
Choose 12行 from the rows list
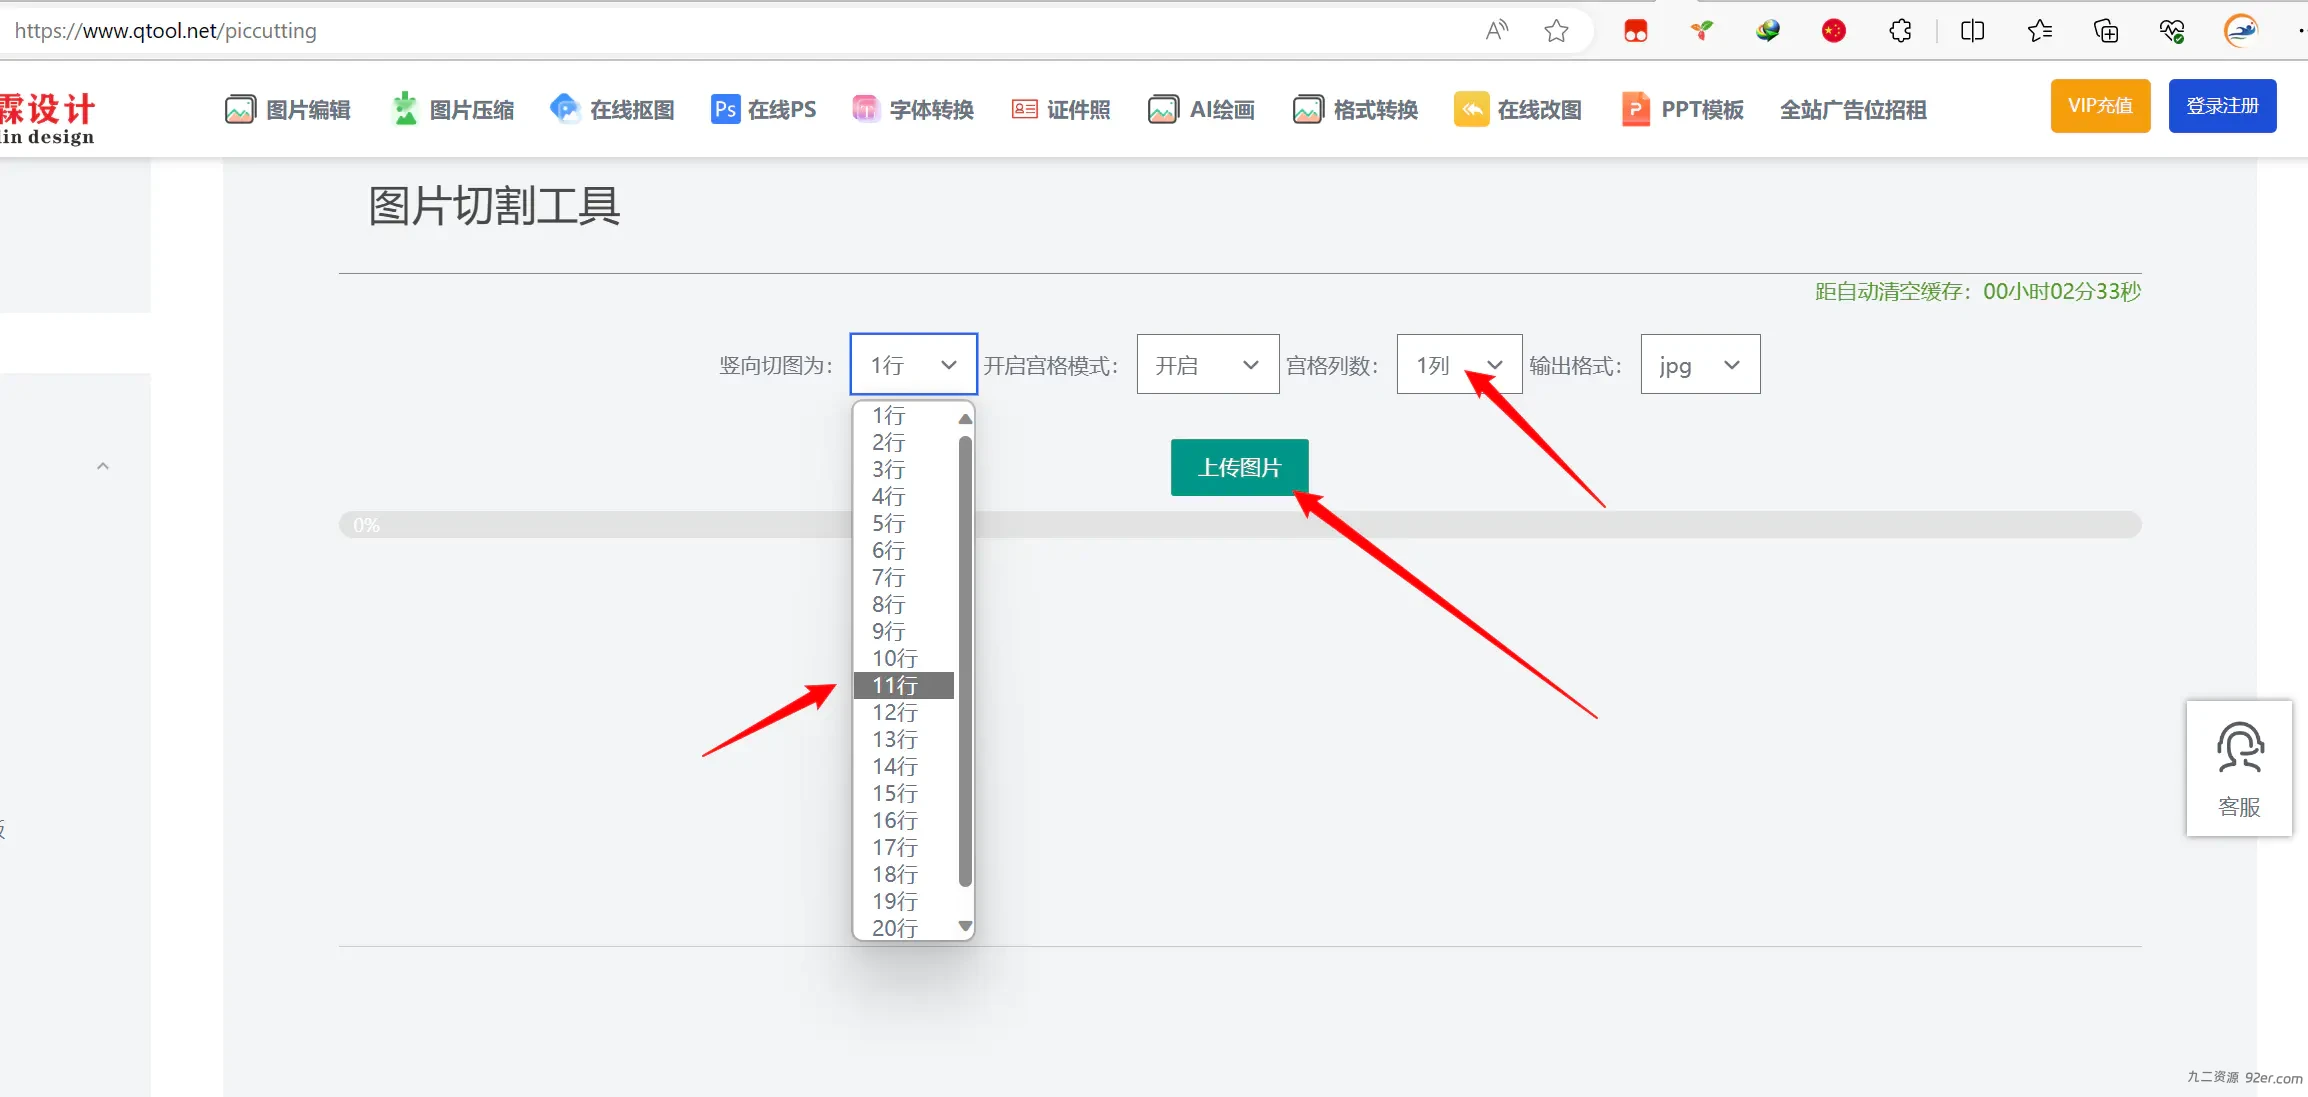pyautogui.click(x=904, y=712)
